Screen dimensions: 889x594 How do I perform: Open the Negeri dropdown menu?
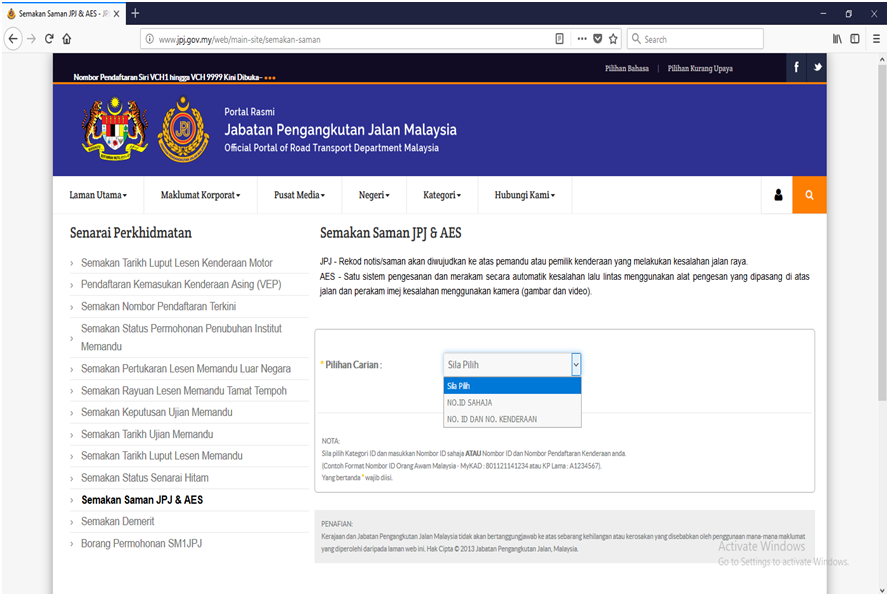374,195
